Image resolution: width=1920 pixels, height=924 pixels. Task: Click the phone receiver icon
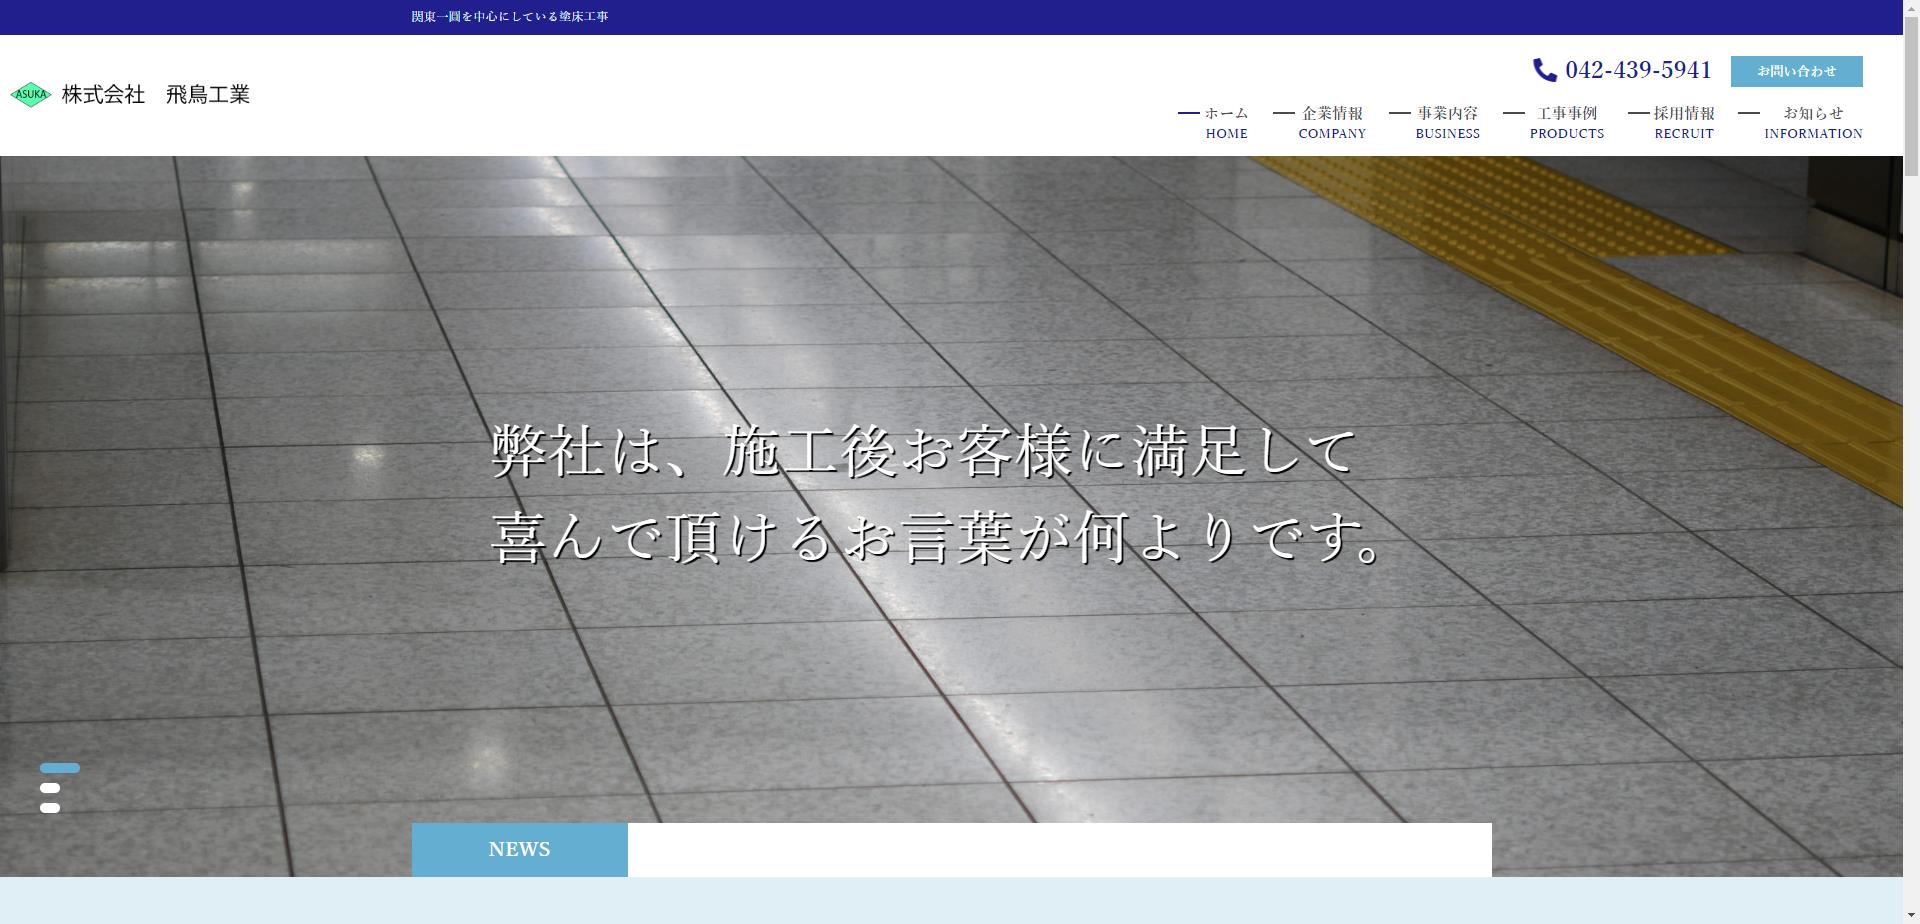(x=1543, y=69)
